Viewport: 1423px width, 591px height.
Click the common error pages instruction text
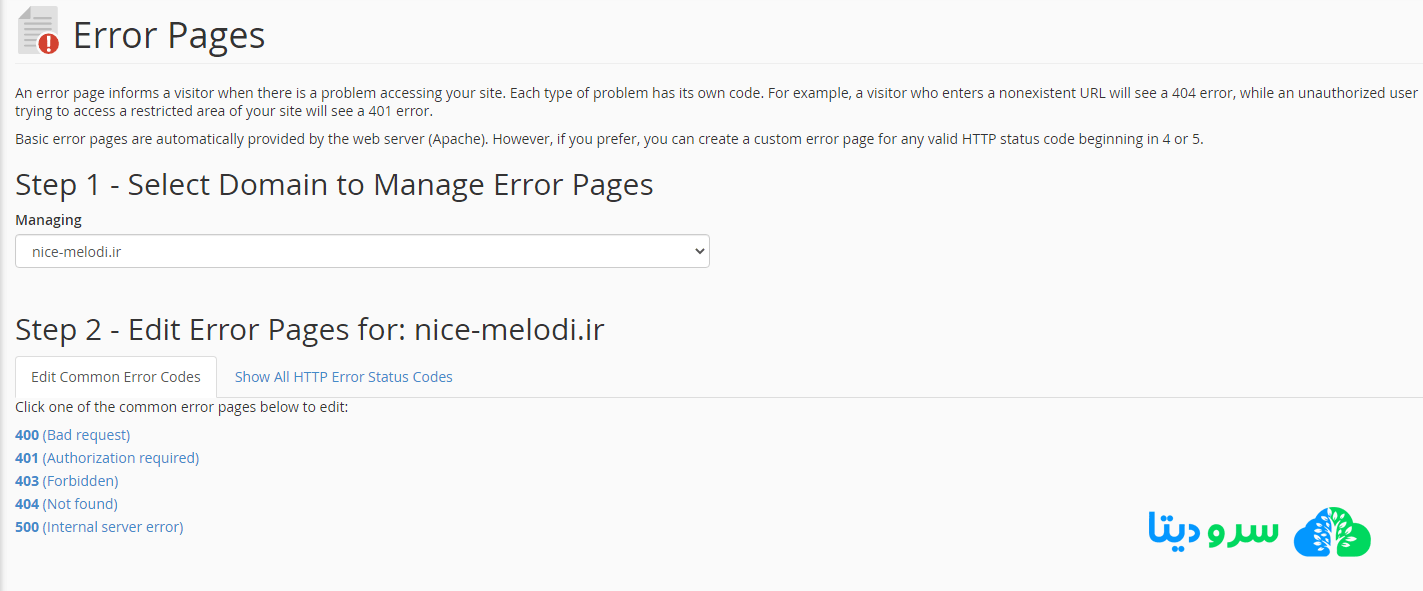[181, 407]
